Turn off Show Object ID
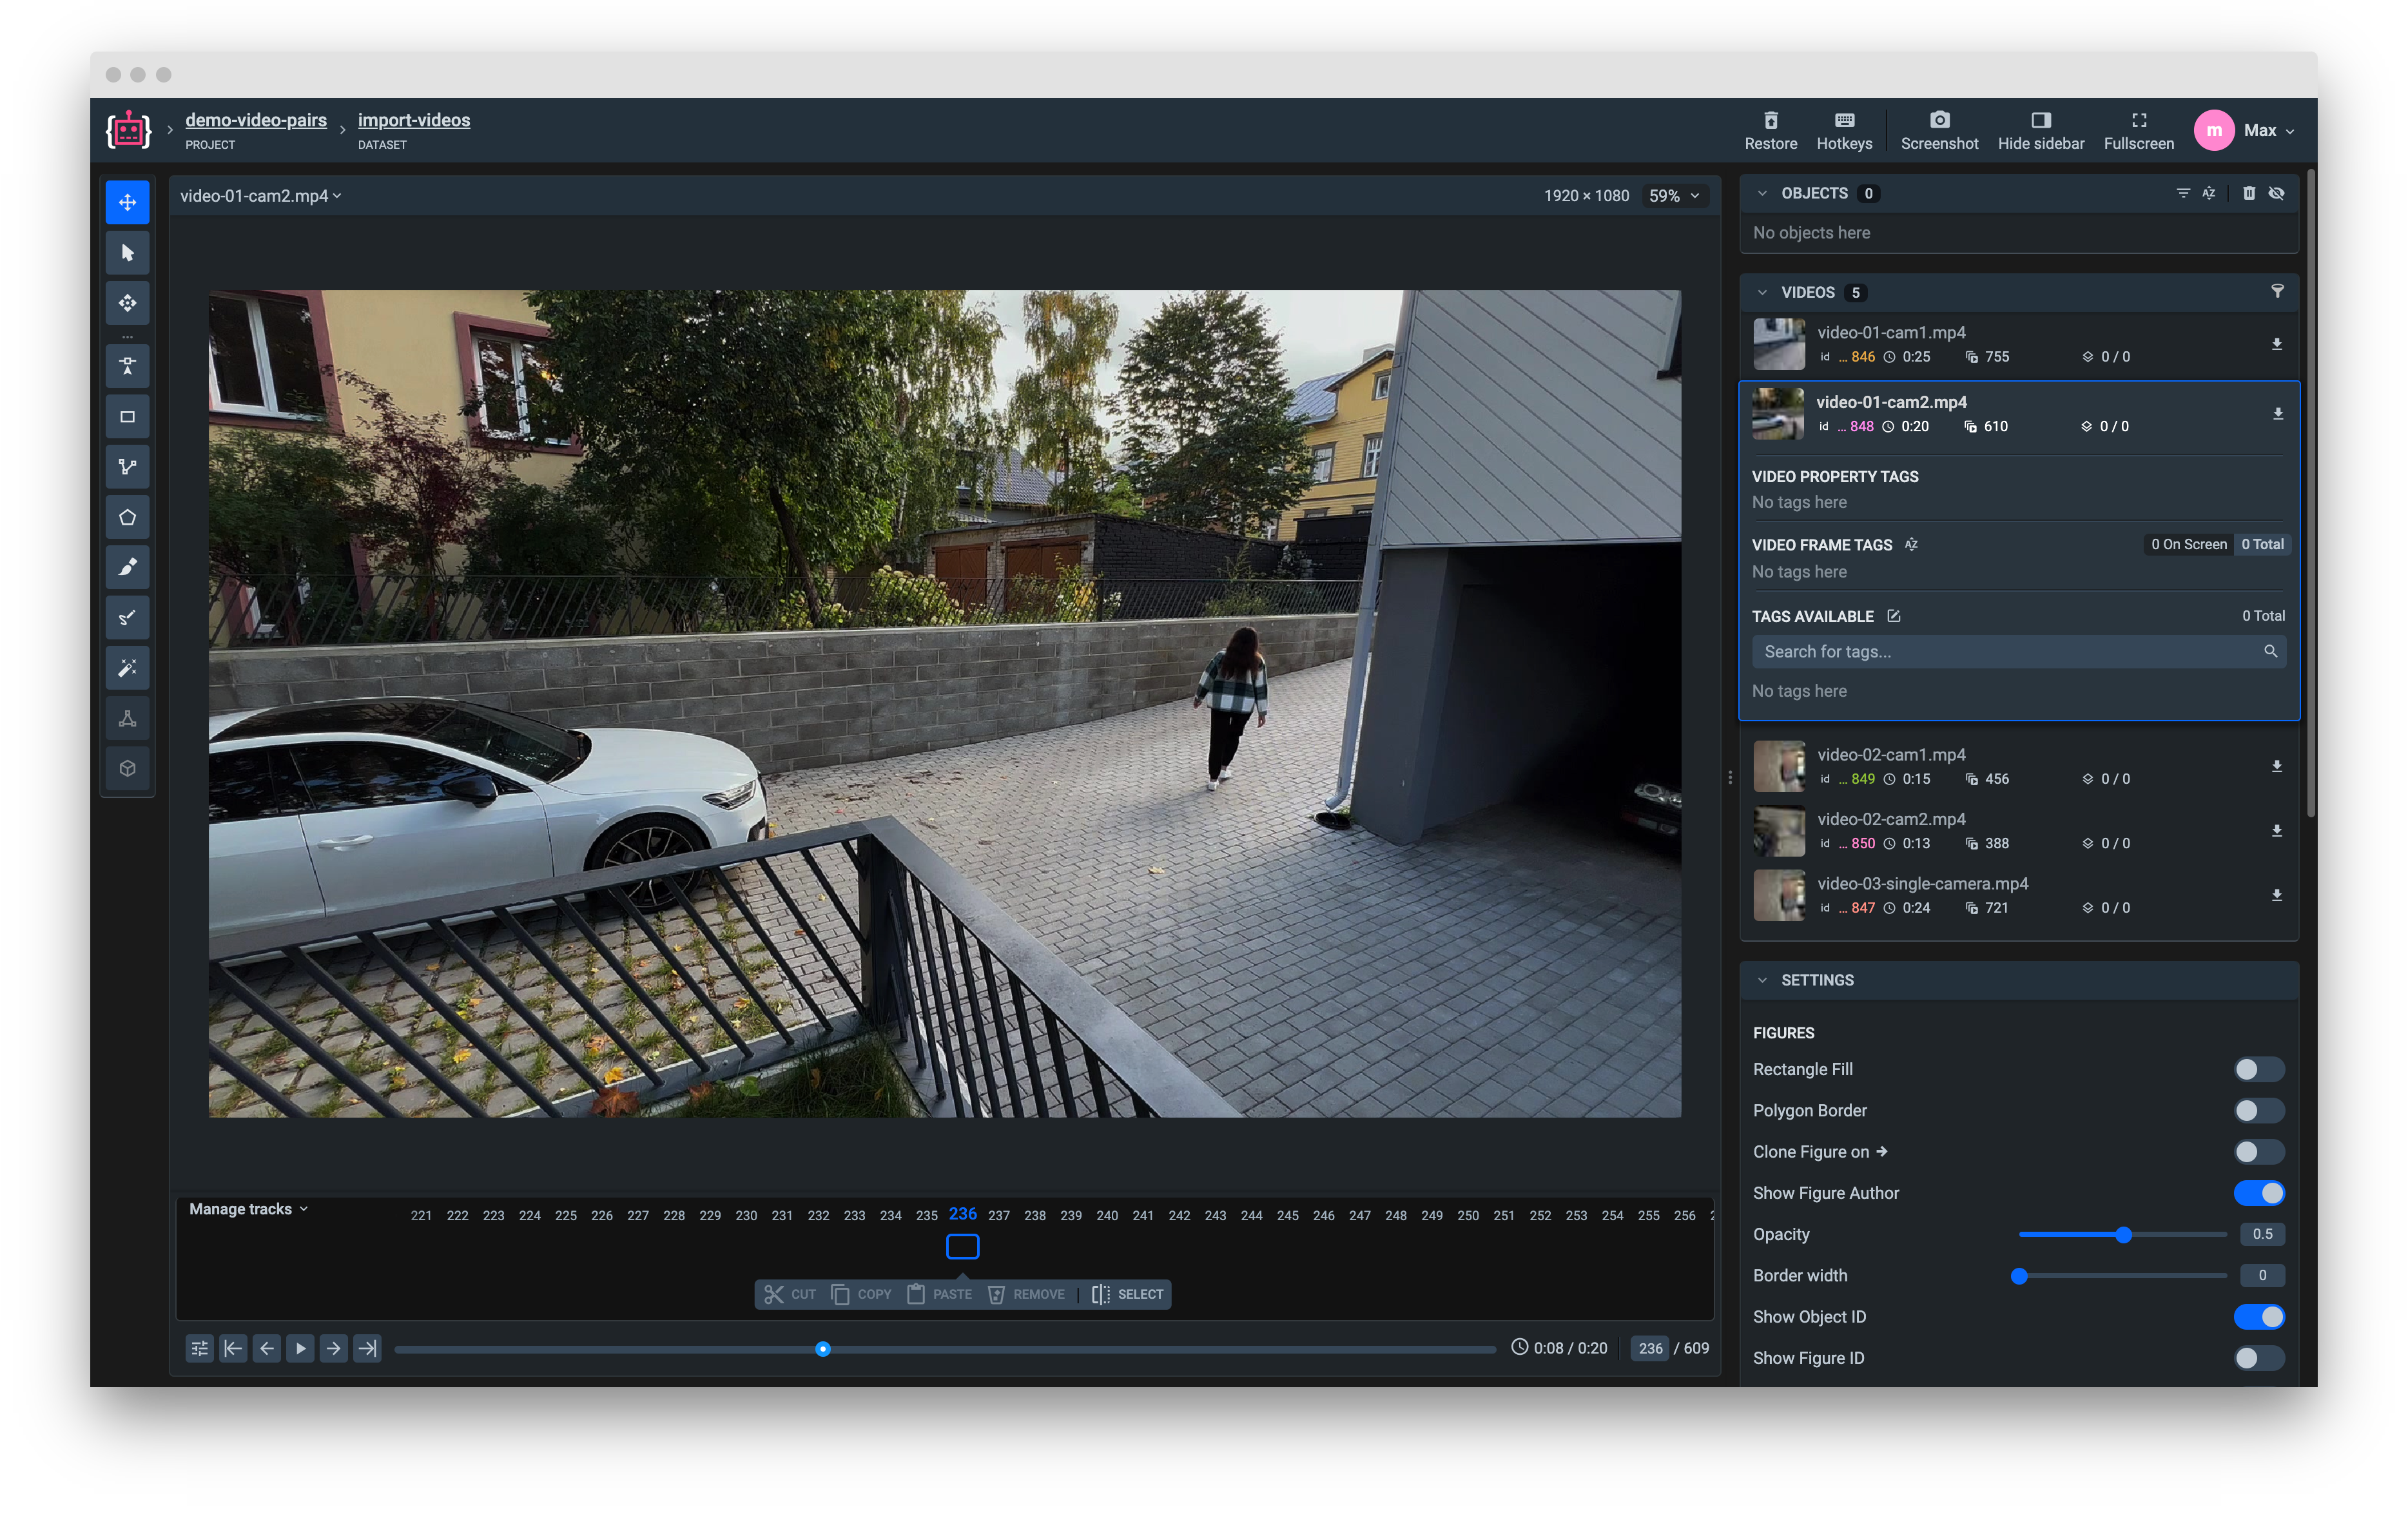Image resolution: width=2408 pixels, height=1516 pixels. tap(2258, 1317)
